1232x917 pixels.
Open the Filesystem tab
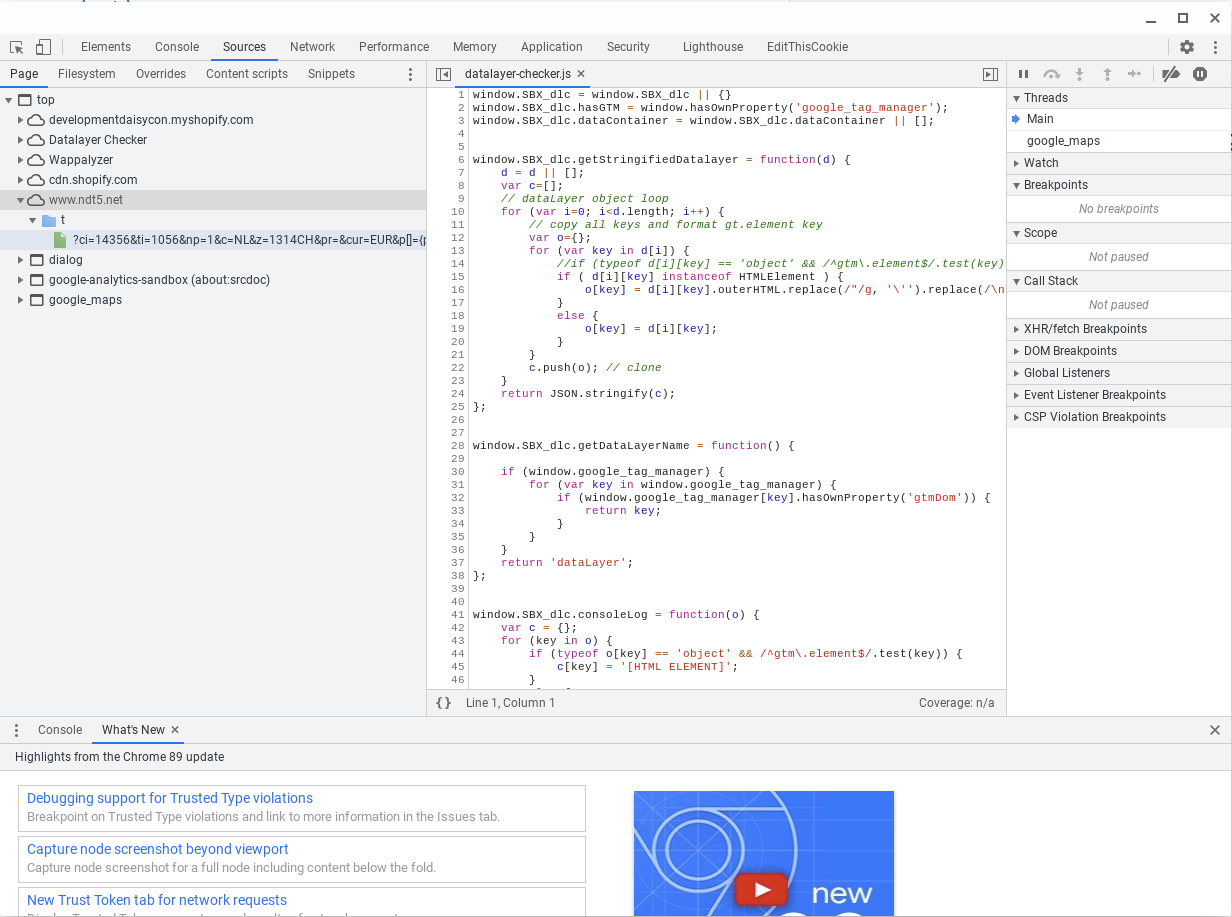86,74
